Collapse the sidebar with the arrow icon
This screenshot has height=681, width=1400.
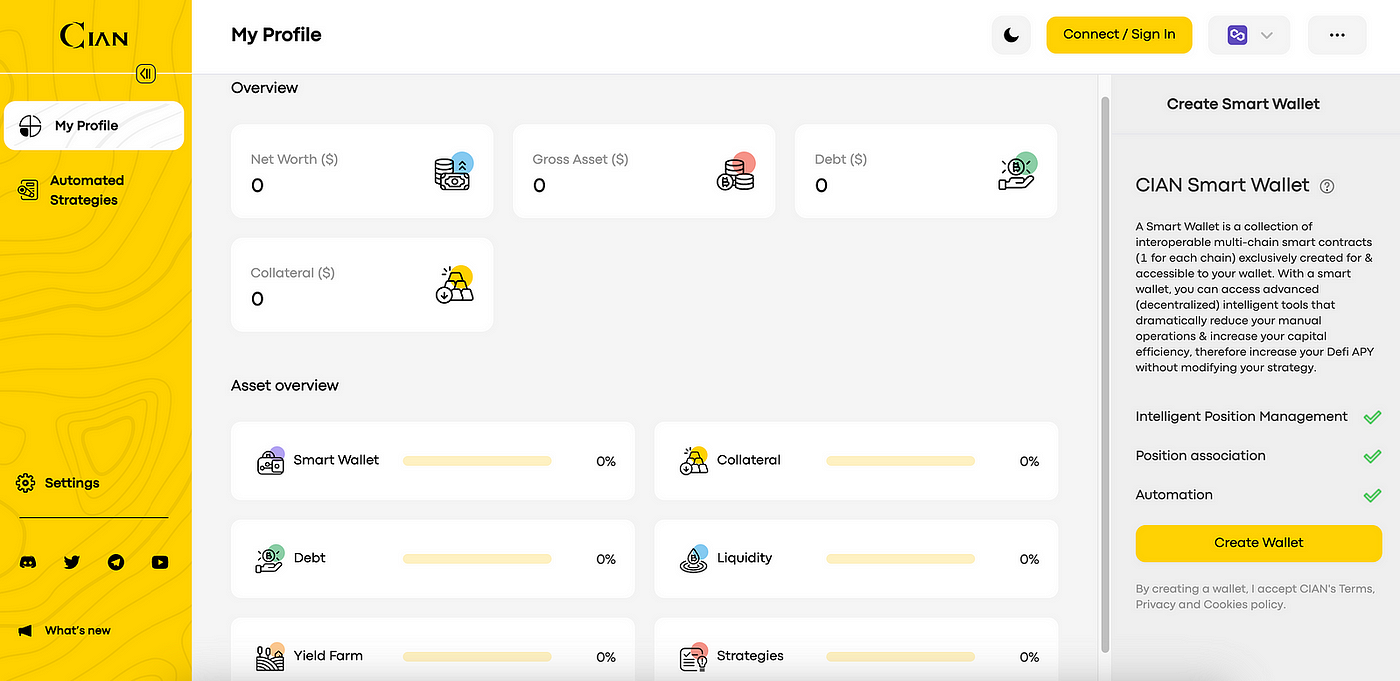point(146,73)
